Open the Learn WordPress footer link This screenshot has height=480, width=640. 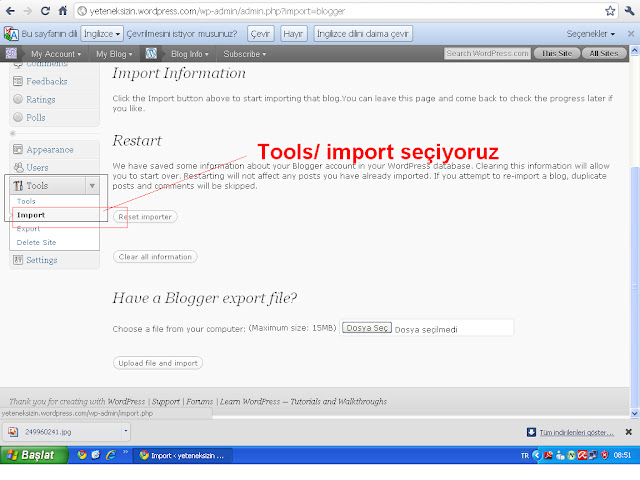pos(303,401)
